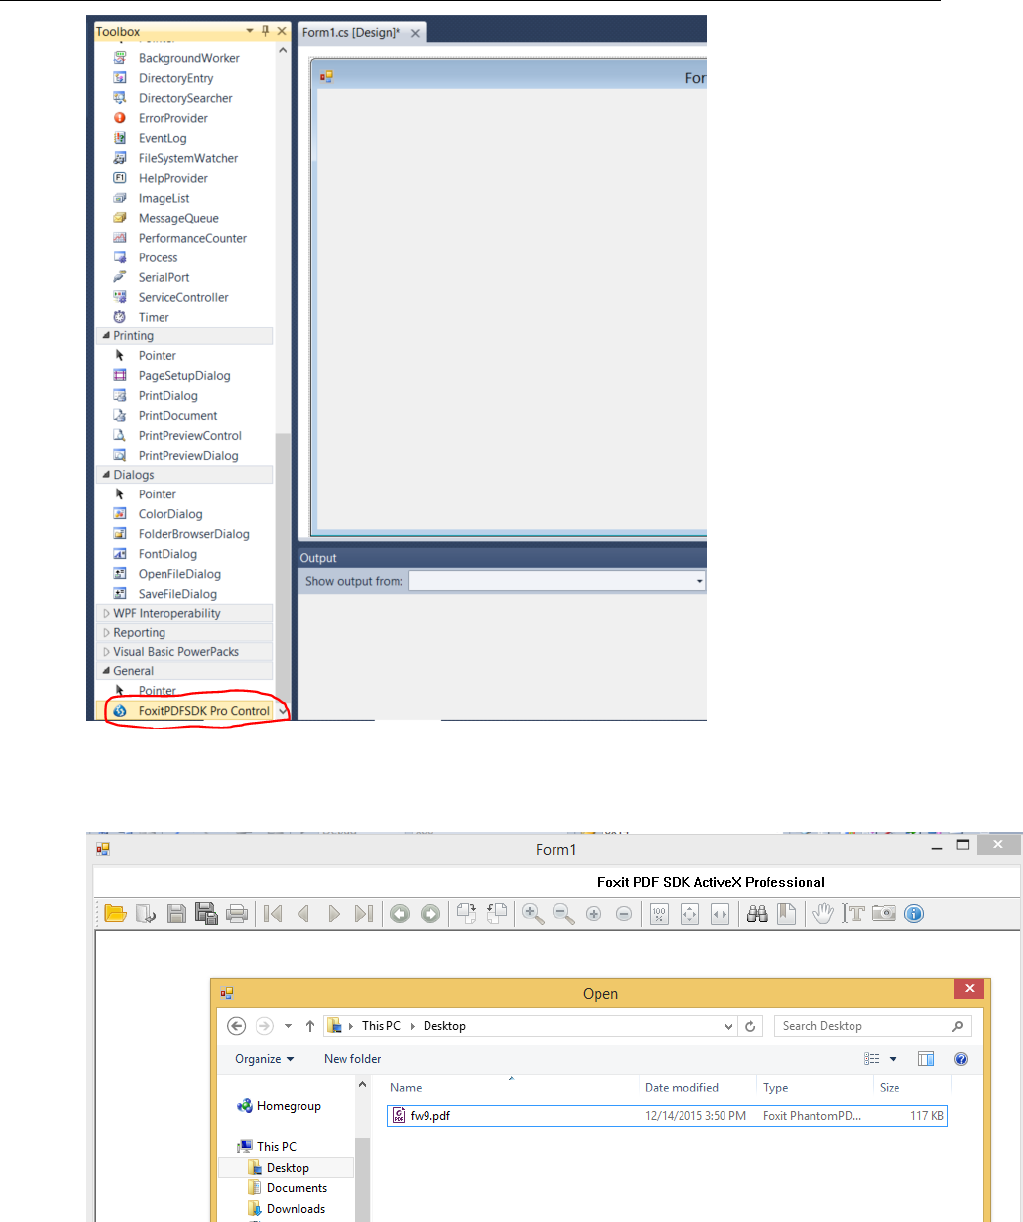Click the Fit Width icon
The width and height of the screenshot is (1023, 1222).
coord(719,913)
